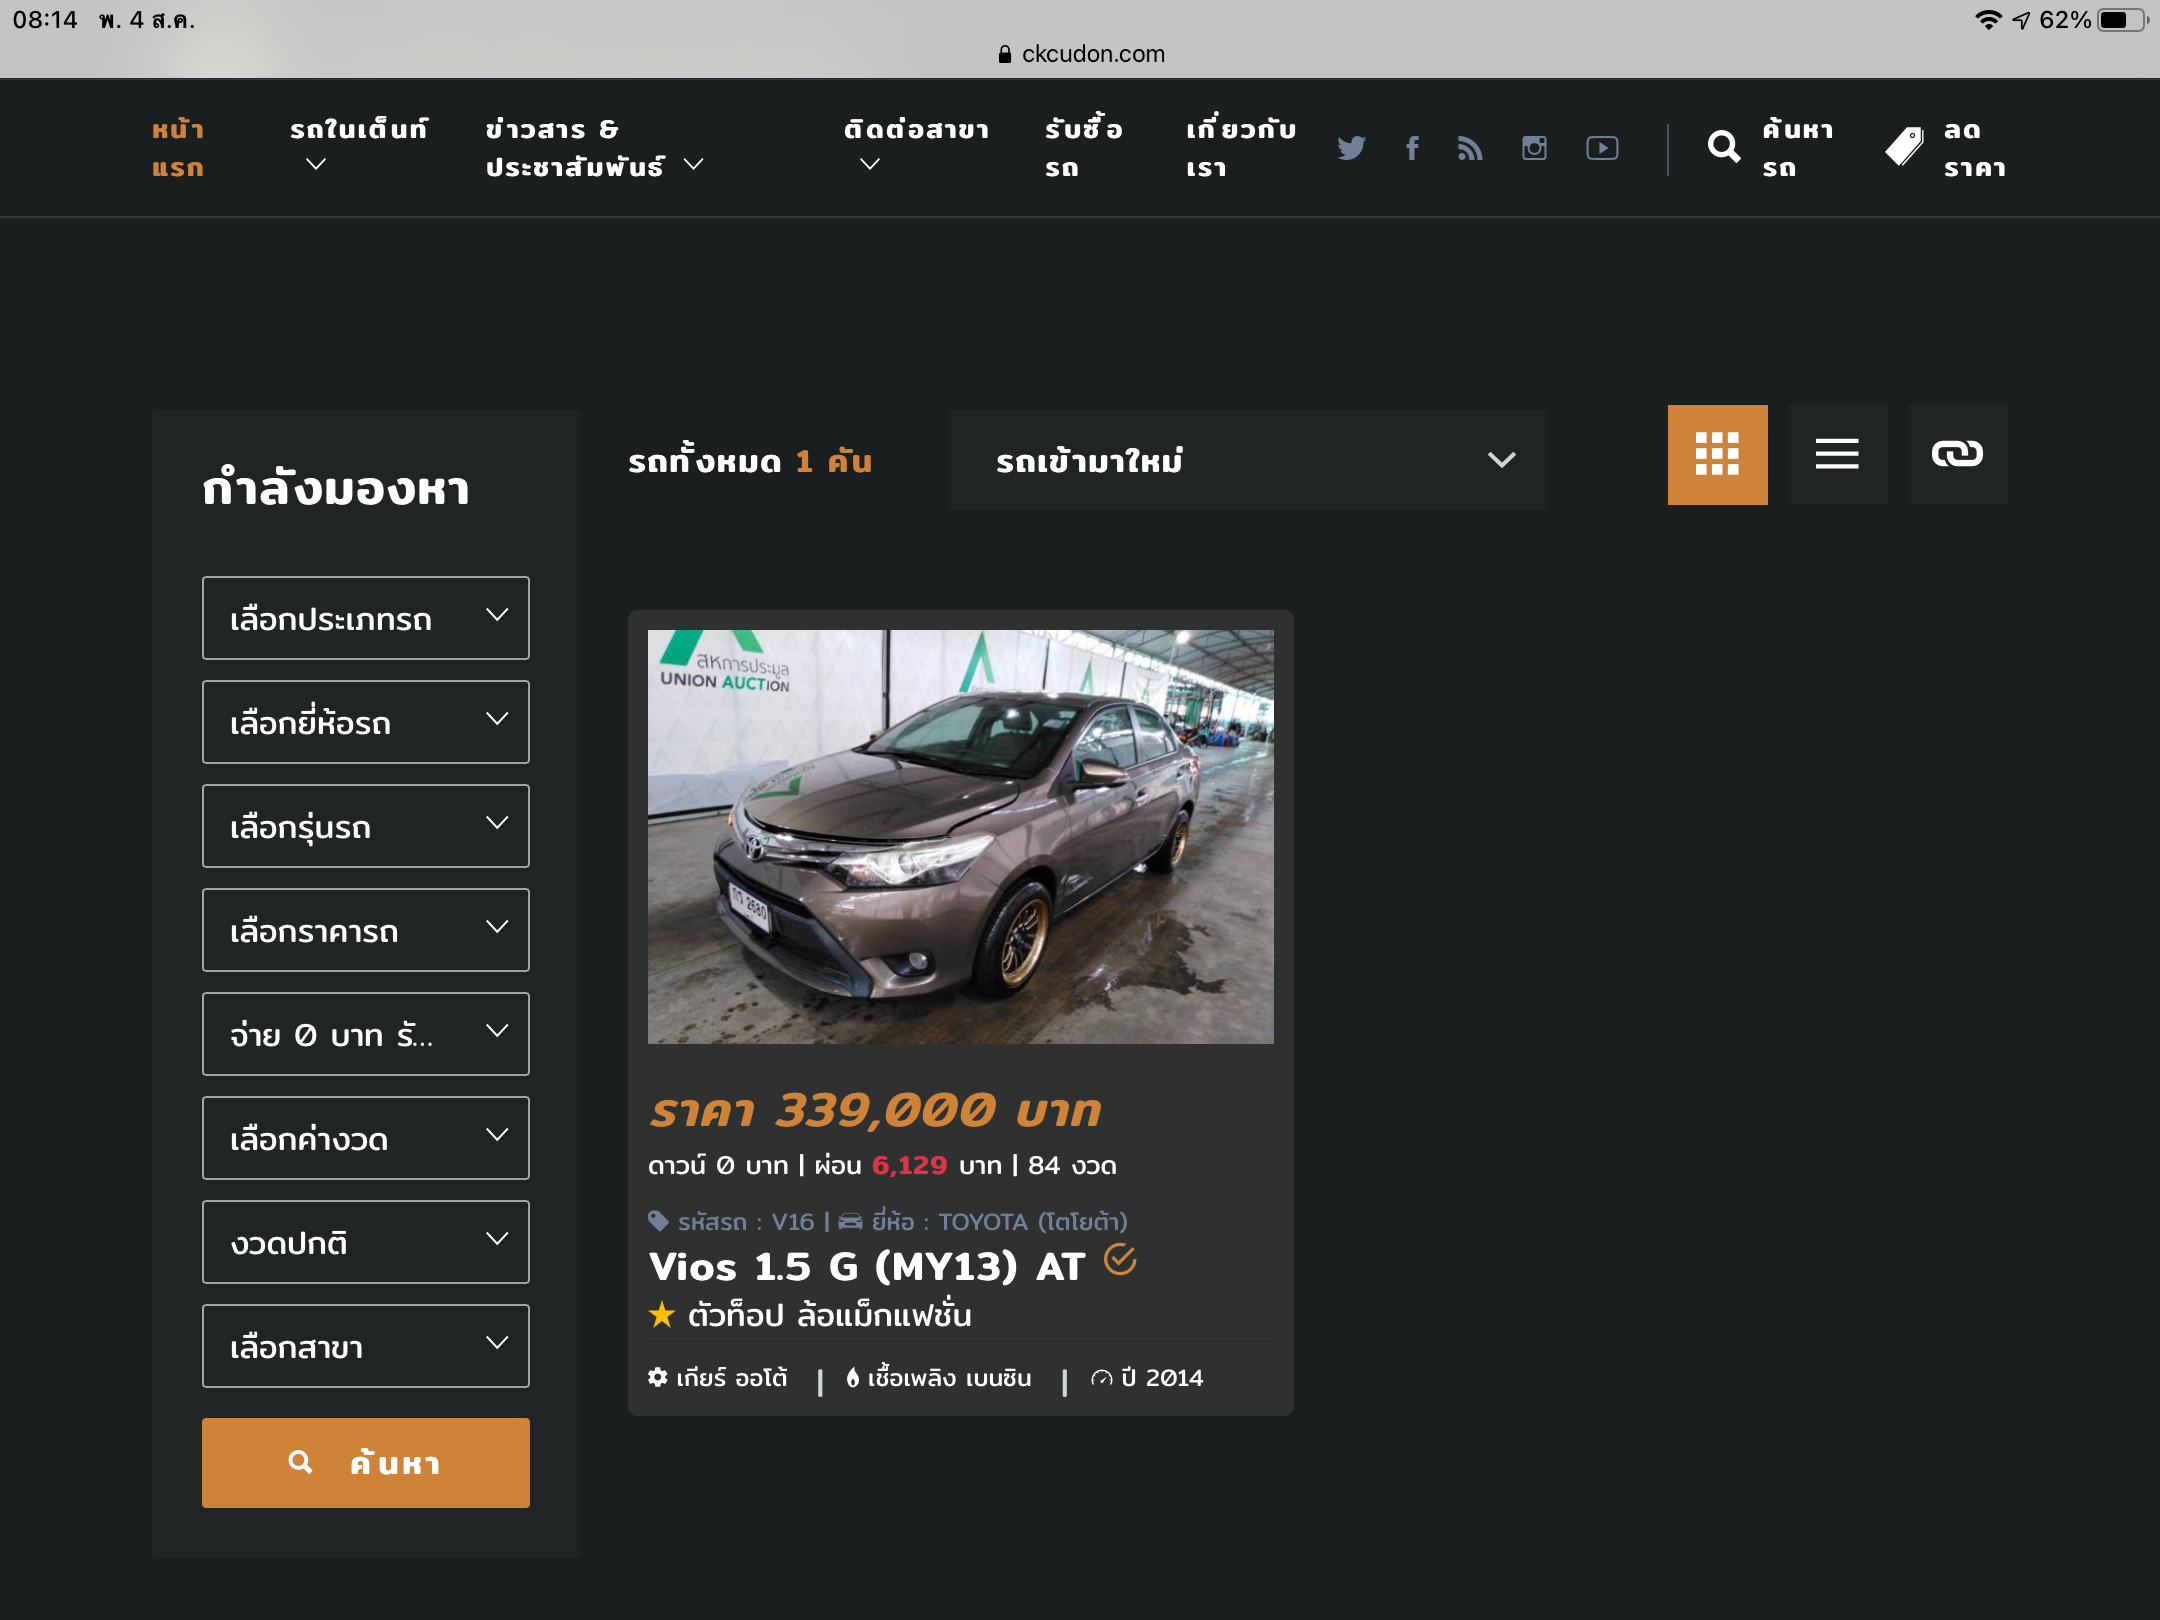The width and height of the screenshot is (2160, 1620).
Task: Click the magnifier search icon in header
Action: [x=1723, y=147]
